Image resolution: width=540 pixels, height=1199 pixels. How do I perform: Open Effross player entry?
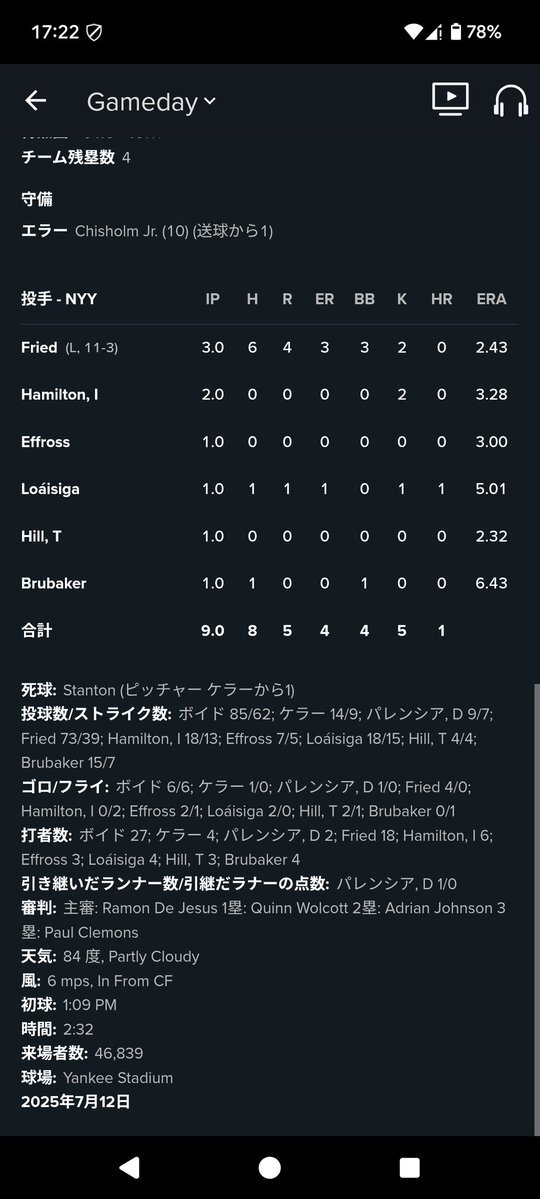click(45, 442)
